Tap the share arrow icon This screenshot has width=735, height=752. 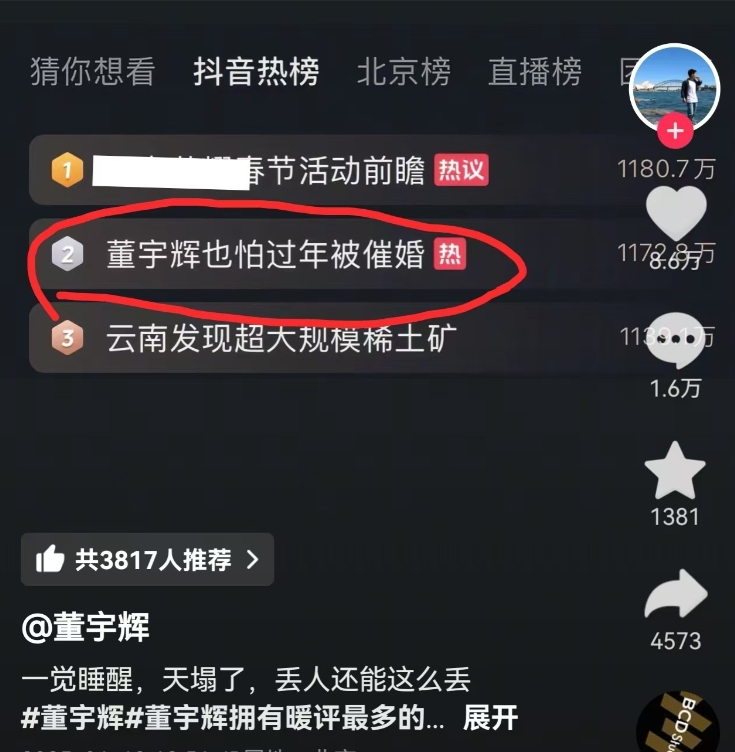coord(676,594)
